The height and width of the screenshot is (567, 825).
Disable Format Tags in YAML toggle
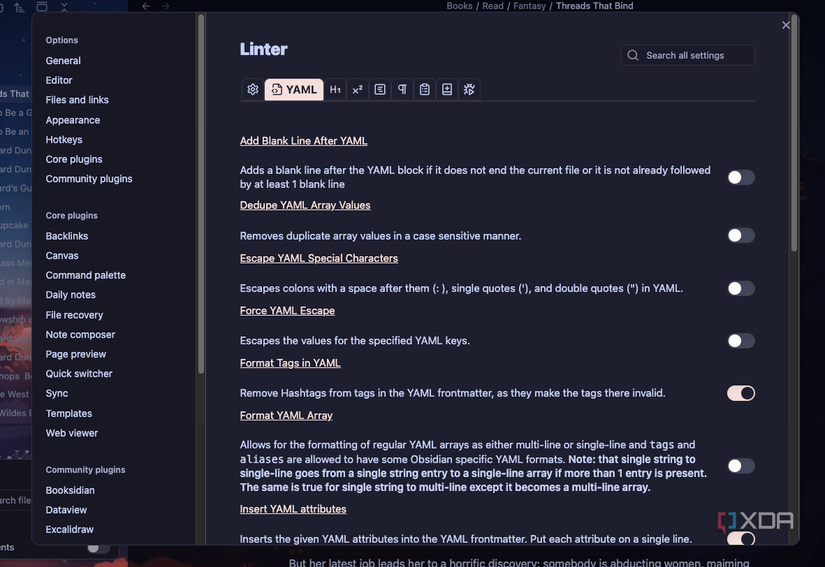coord(741,393)
